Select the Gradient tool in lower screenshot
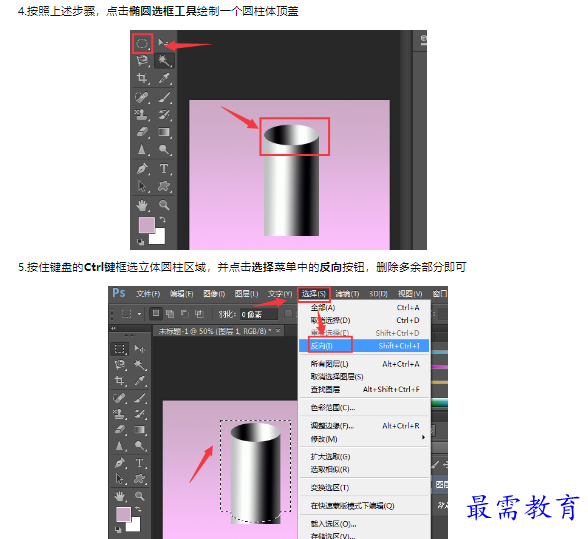Image resolution: width=588 pixels, height=539 pixels. [140, 429]
